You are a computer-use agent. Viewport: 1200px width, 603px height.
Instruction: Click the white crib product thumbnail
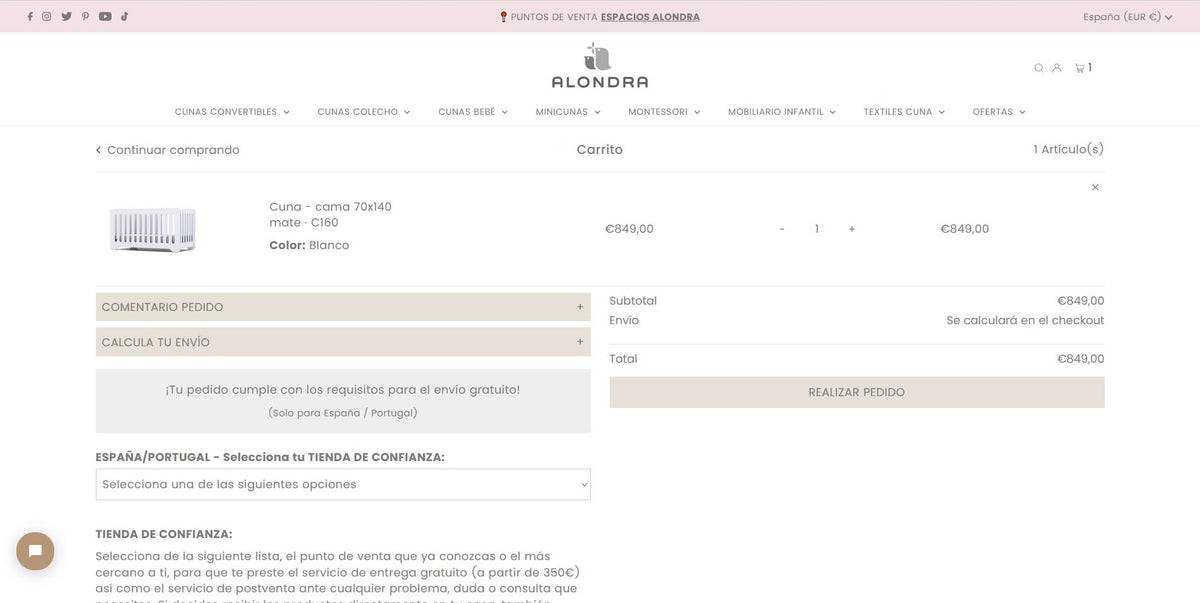[x=153, y=229]
